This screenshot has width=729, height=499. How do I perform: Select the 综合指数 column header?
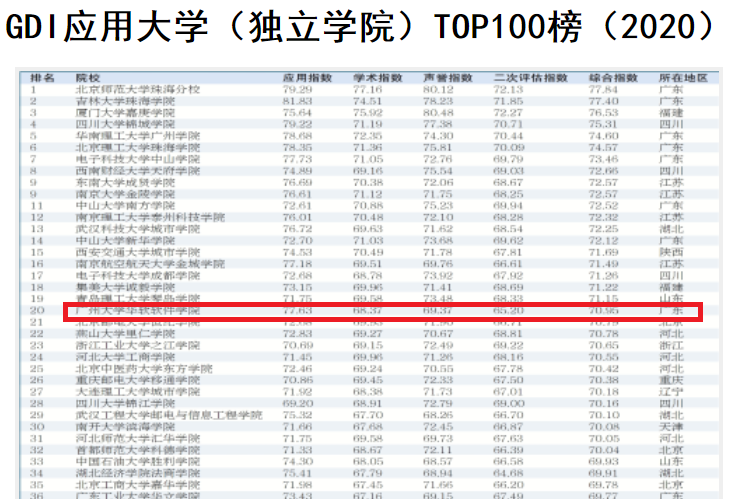pyautogui.click(x=612, y=77)
